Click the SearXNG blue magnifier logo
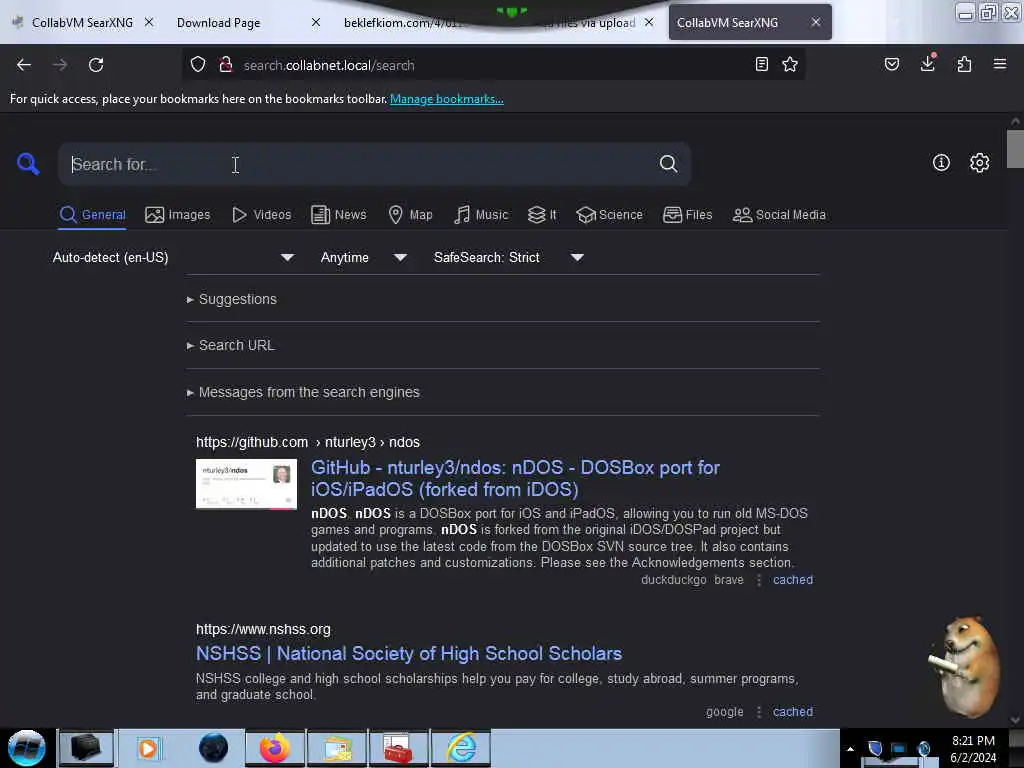This screenshot has height=768, width=1024. [28, 163]
